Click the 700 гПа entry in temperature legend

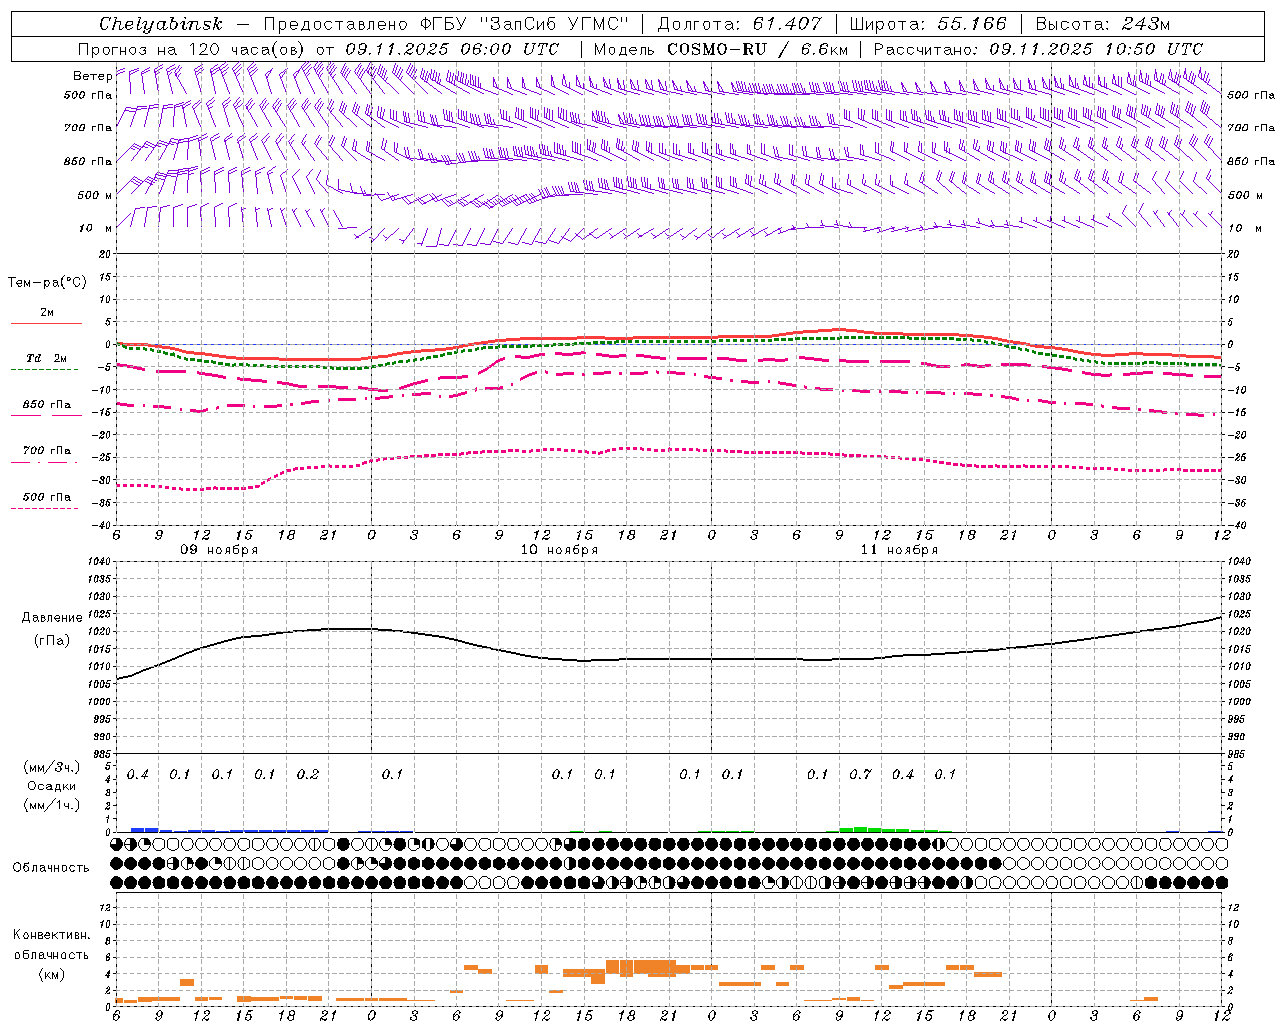tap(46, 451)
